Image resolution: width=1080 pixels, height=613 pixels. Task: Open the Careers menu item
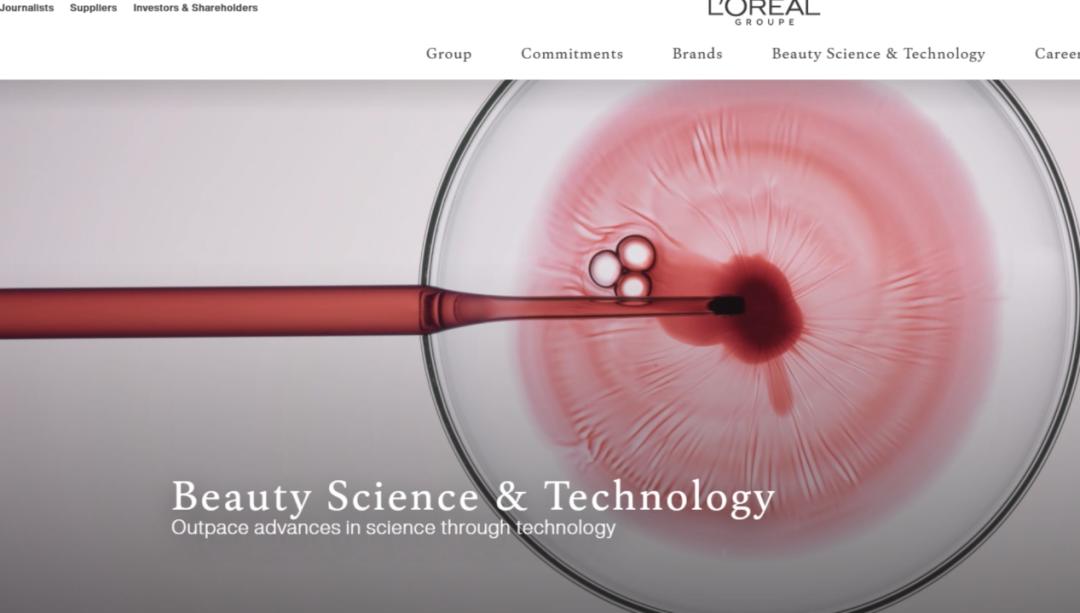[x=1057, y=54]
